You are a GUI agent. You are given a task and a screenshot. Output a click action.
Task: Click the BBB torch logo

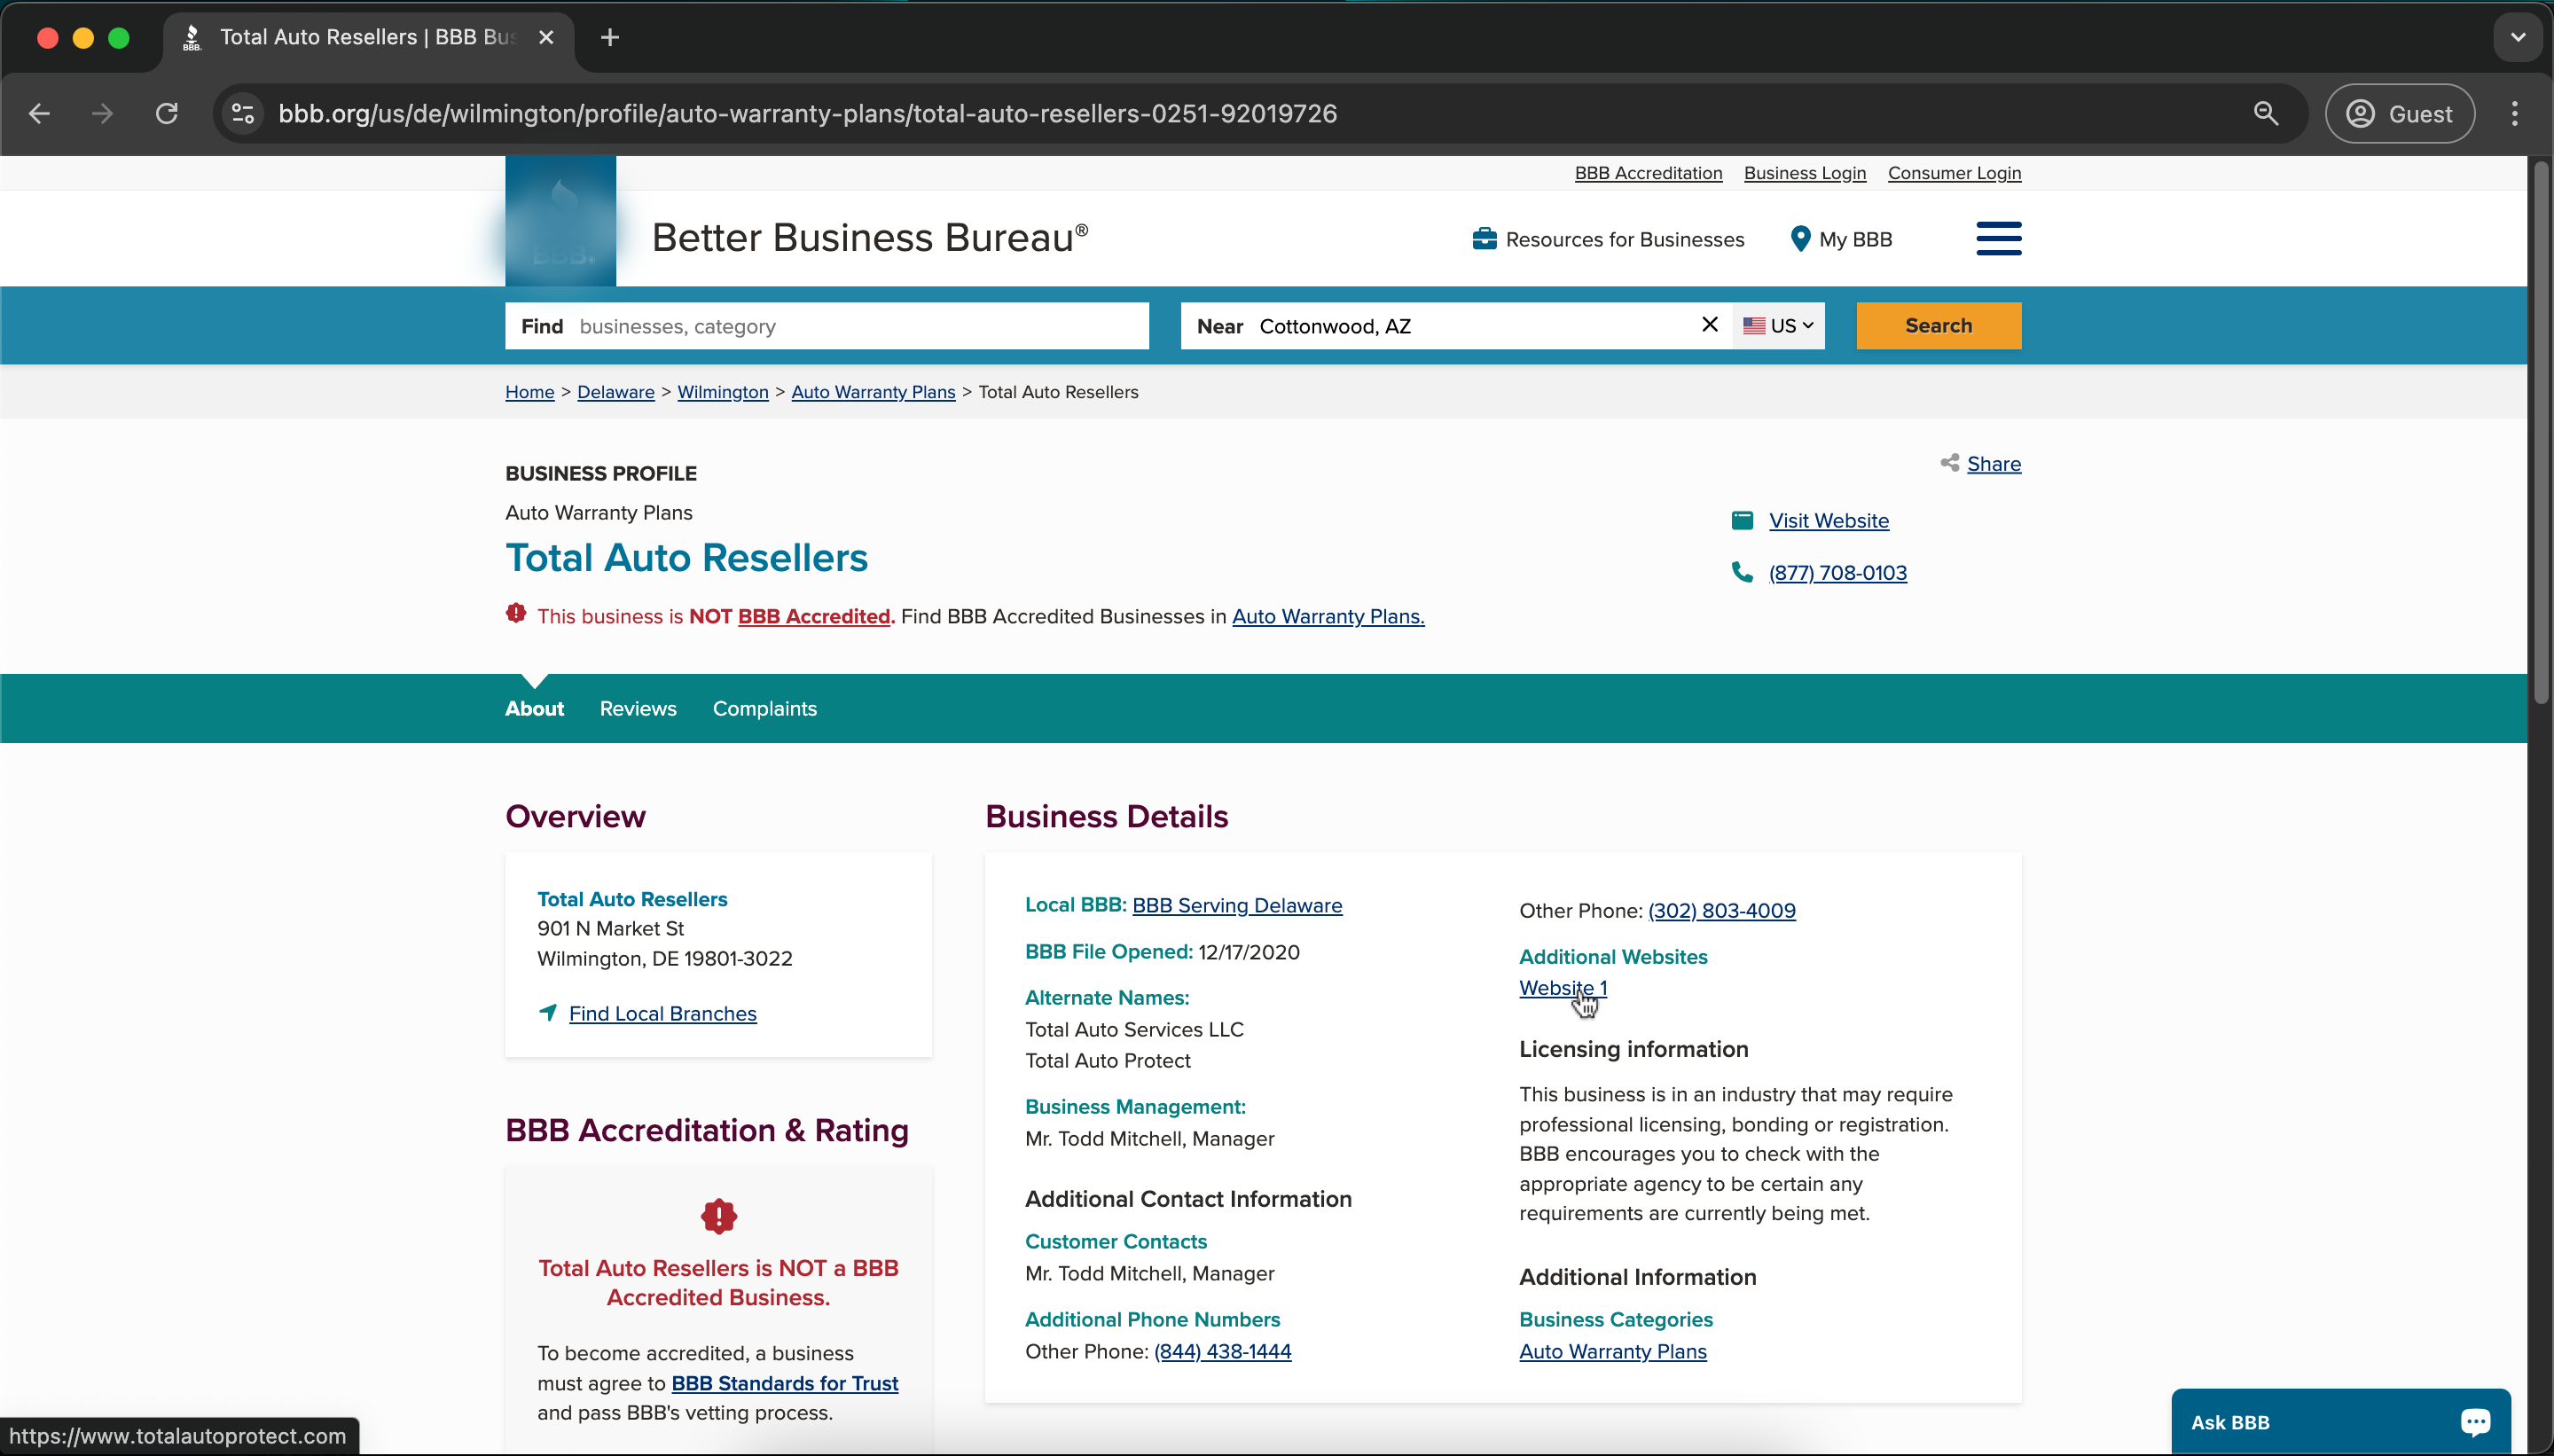tap(560, 221)
